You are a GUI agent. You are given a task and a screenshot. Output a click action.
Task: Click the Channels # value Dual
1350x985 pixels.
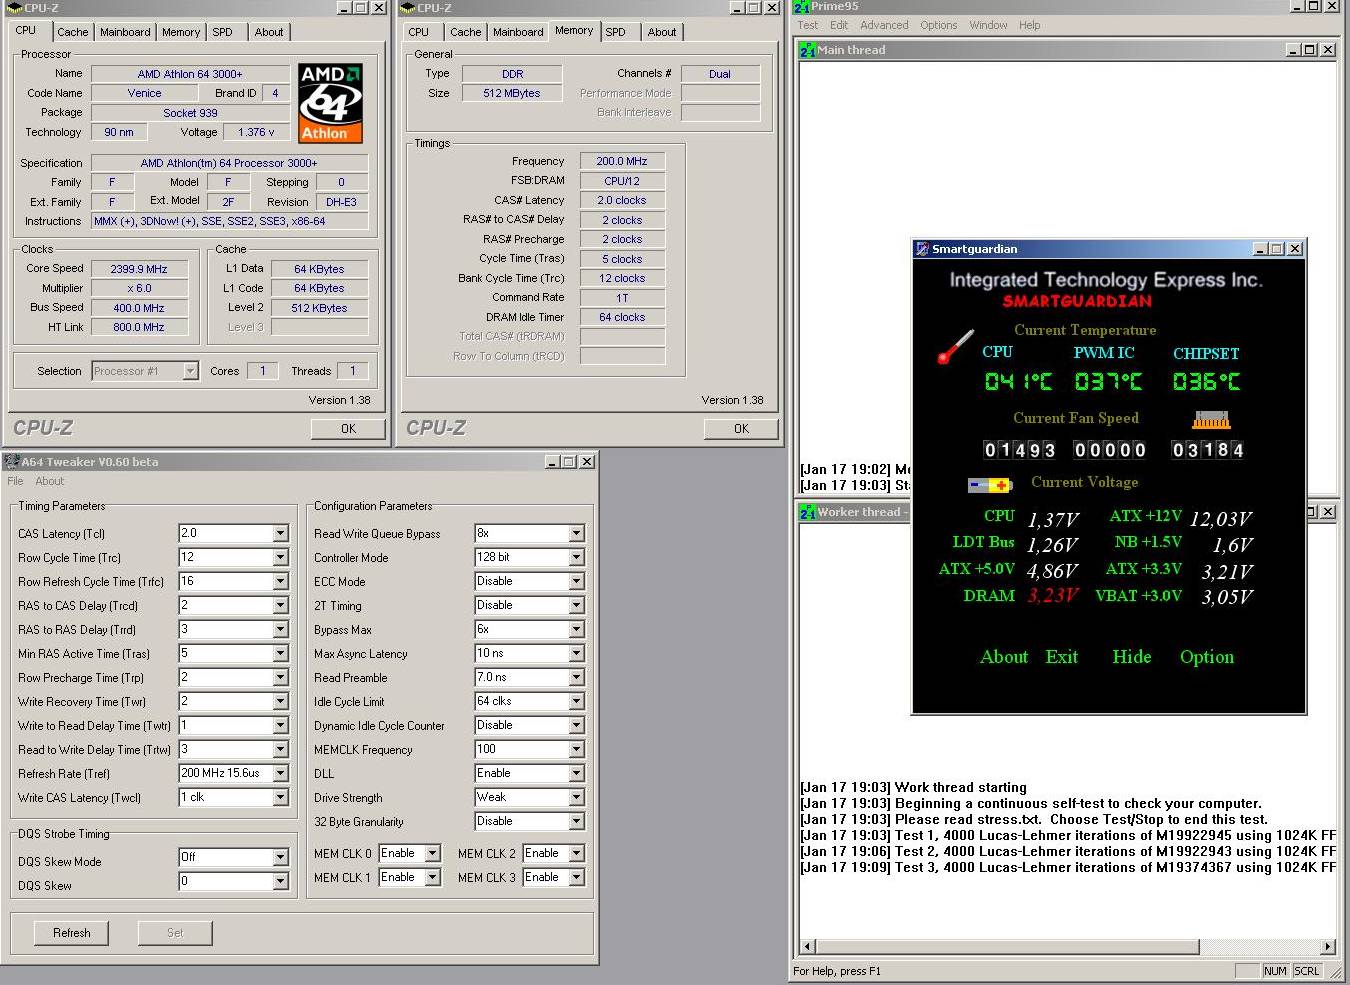pyautogui.click(x=720, y=74)
